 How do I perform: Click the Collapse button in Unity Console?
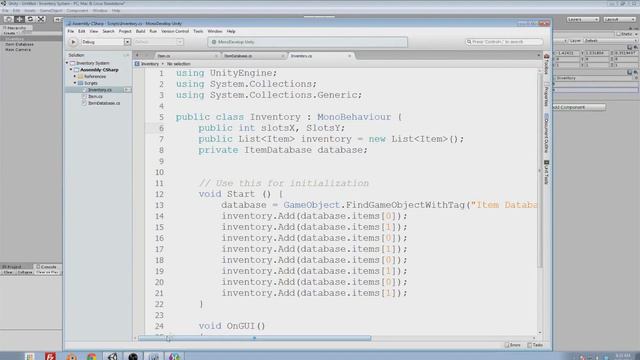[x=24, y=272]
